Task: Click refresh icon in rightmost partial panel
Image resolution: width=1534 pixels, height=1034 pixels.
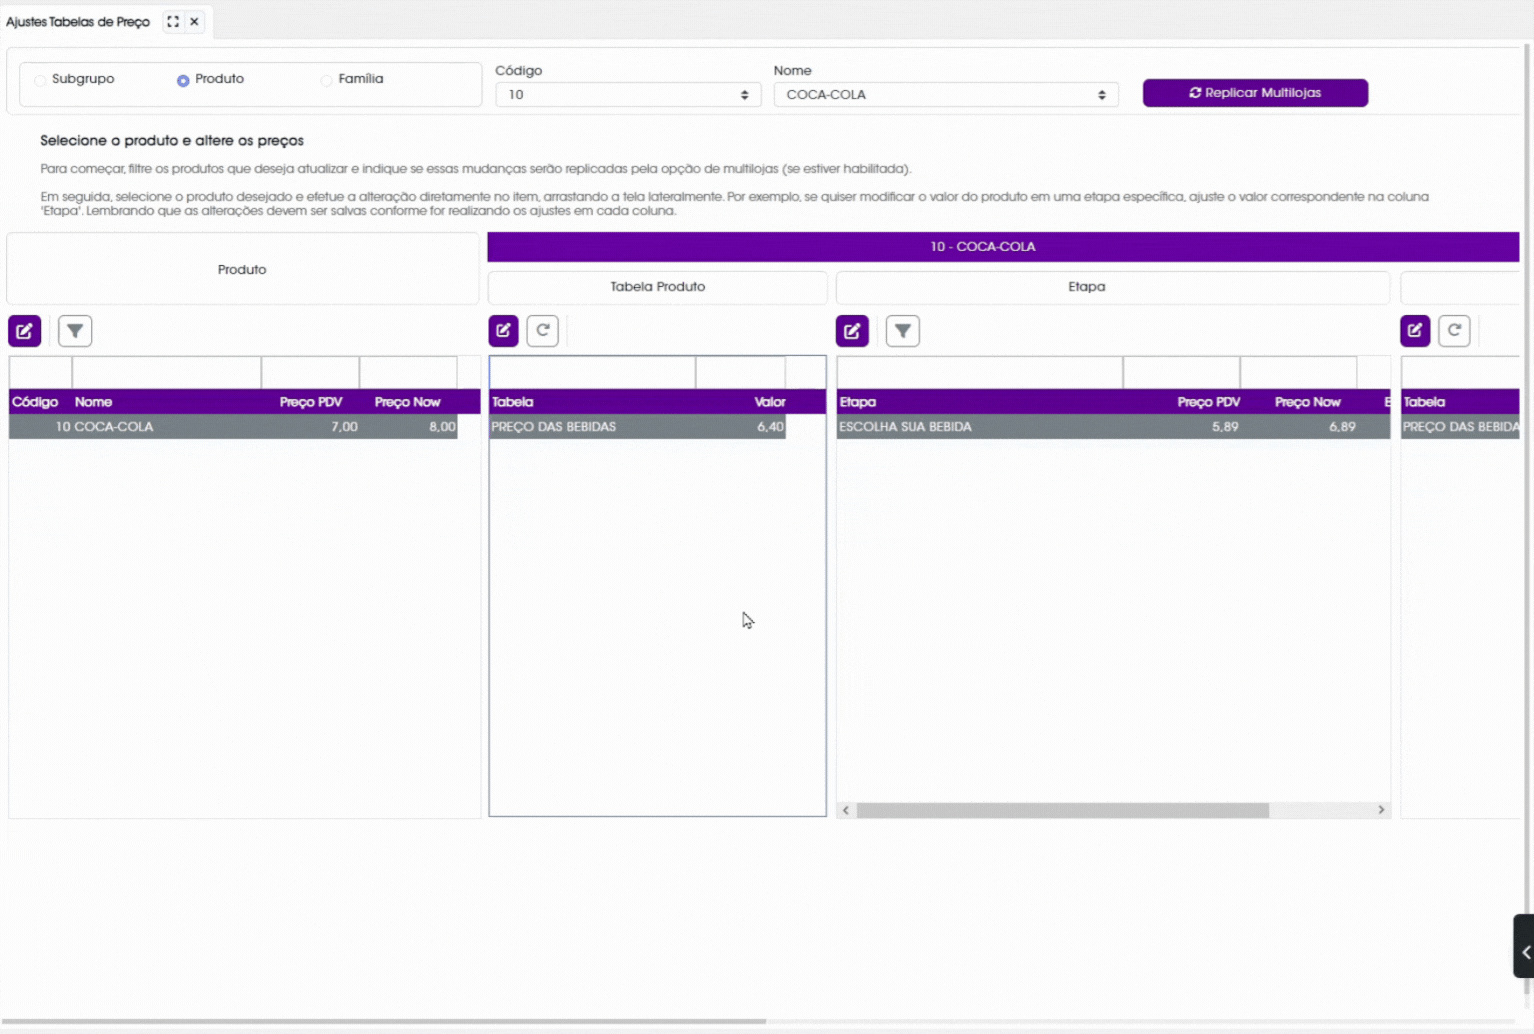Action: pyautogui.click(x=1455, y=331)
